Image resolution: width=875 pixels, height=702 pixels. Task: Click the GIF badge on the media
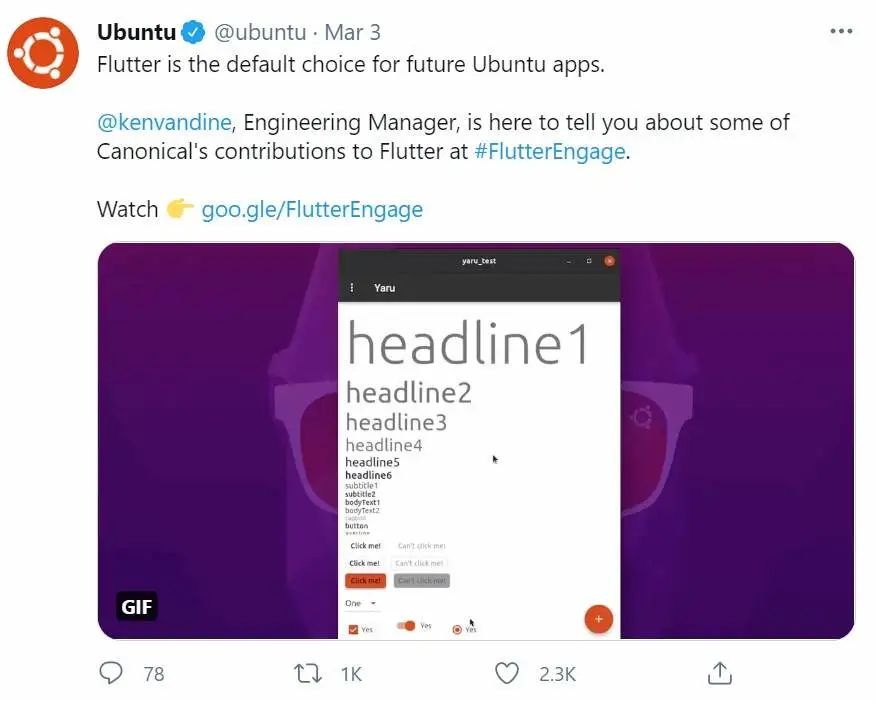136,607
